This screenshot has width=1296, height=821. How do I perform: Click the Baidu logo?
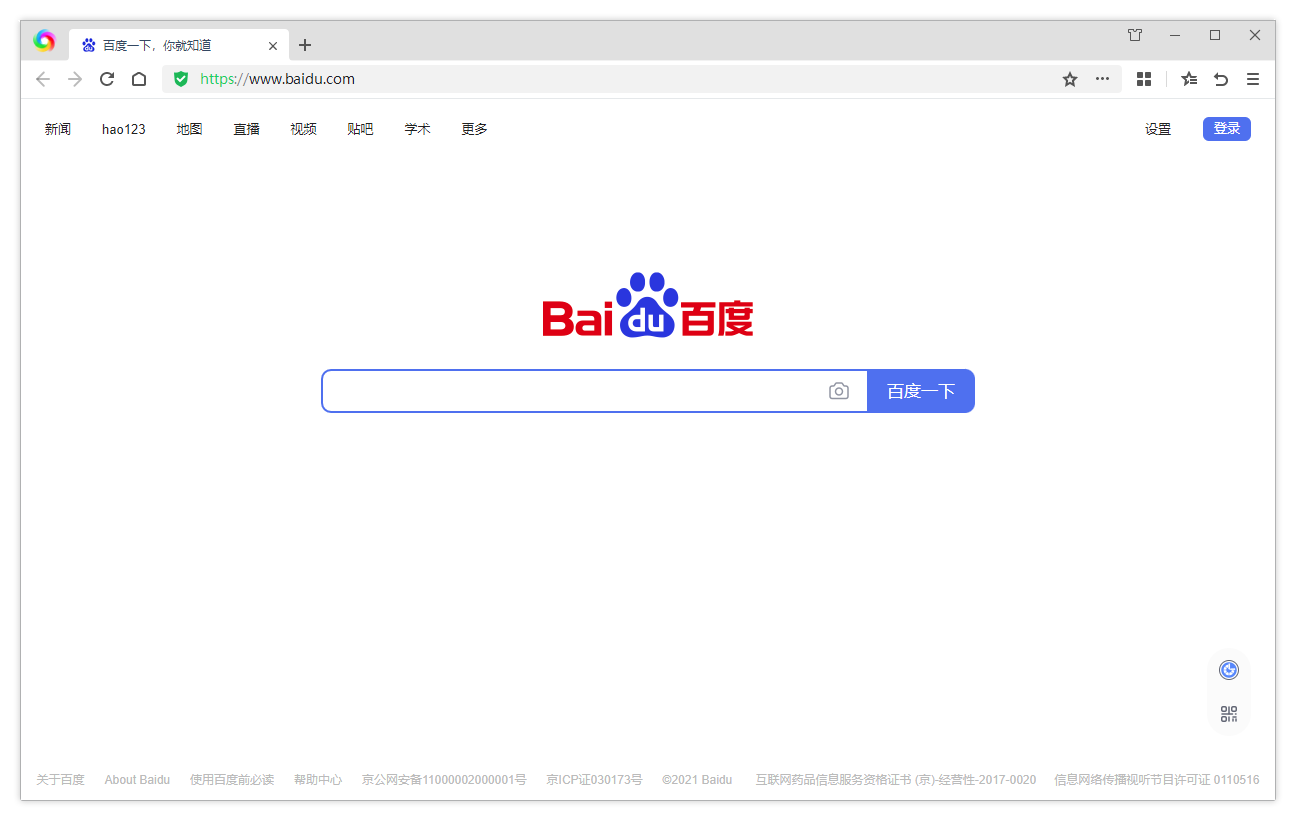coord(648,305)
